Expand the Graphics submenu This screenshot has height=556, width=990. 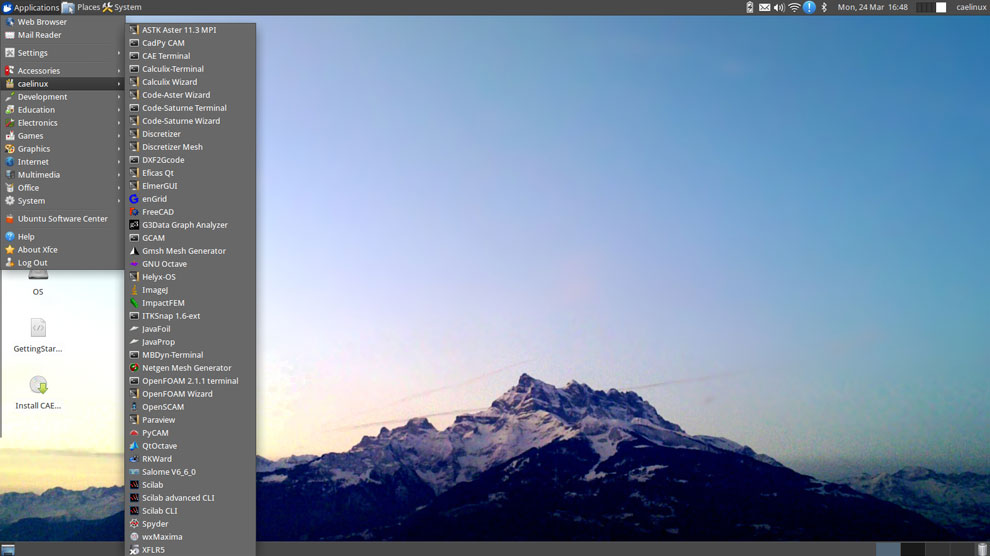pos(62,149)
